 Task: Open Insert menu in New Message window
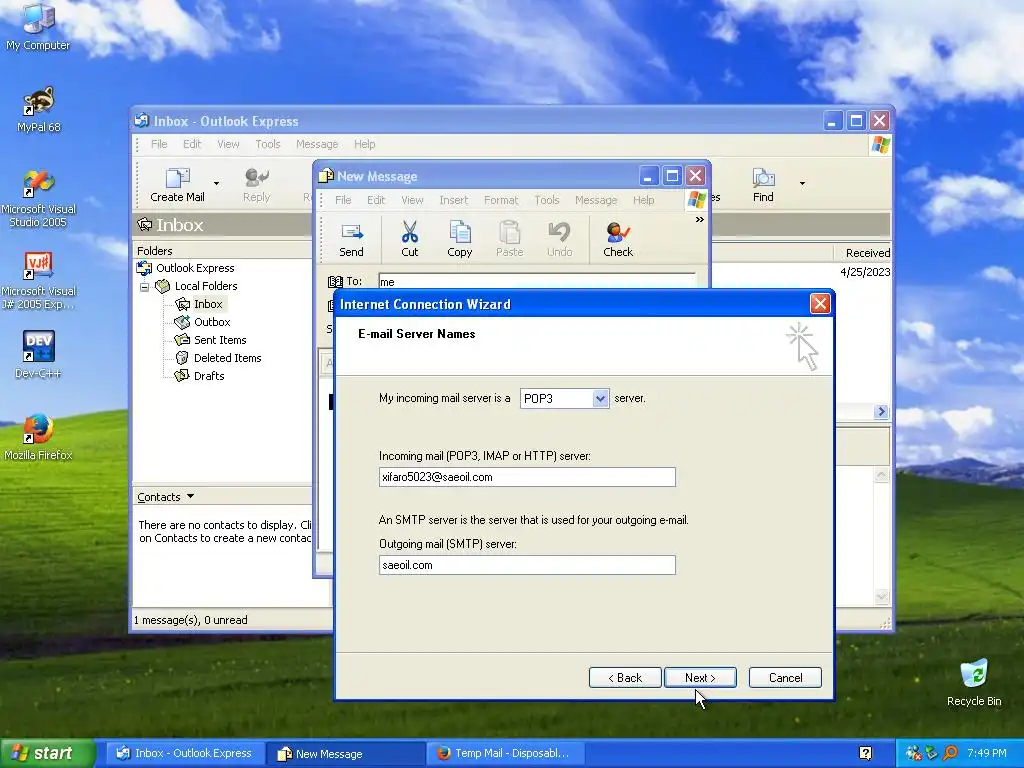pos(453,200)
